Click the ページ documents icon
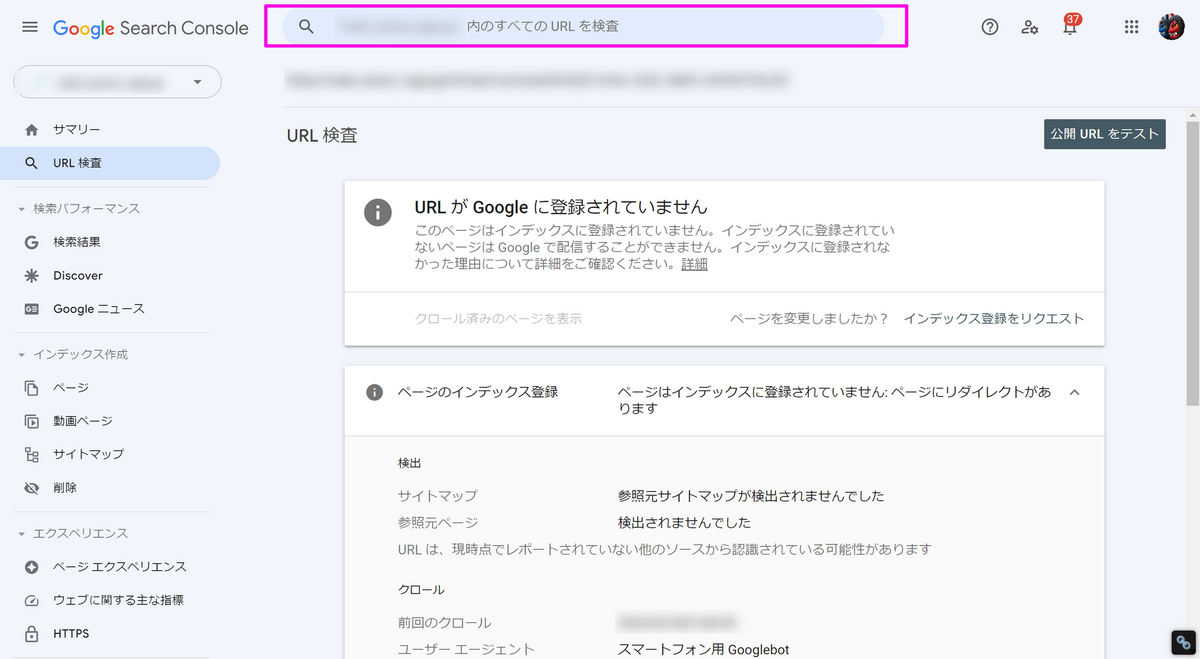The width and height of the screenshot is (1200, 659). (x=32, y=388)
